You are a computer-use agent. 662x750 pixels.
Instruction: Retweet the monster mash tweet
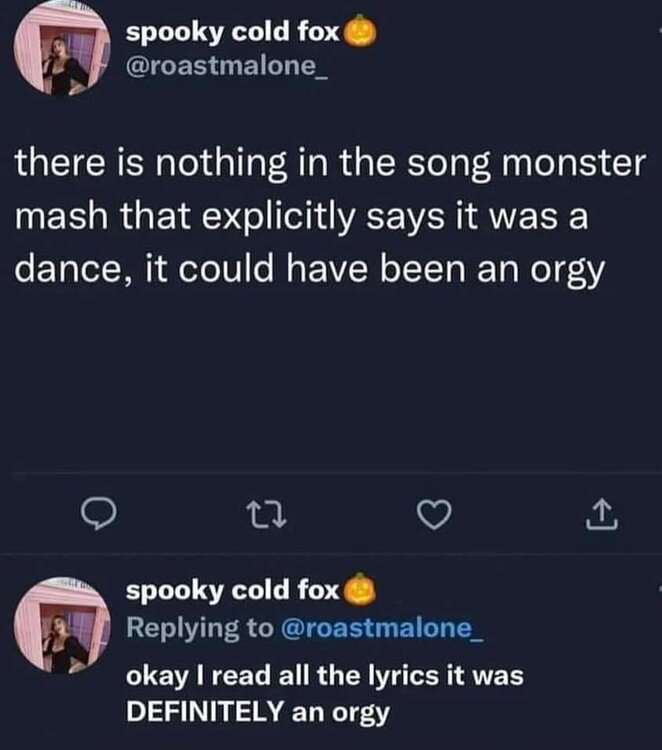tap(260, 514)
